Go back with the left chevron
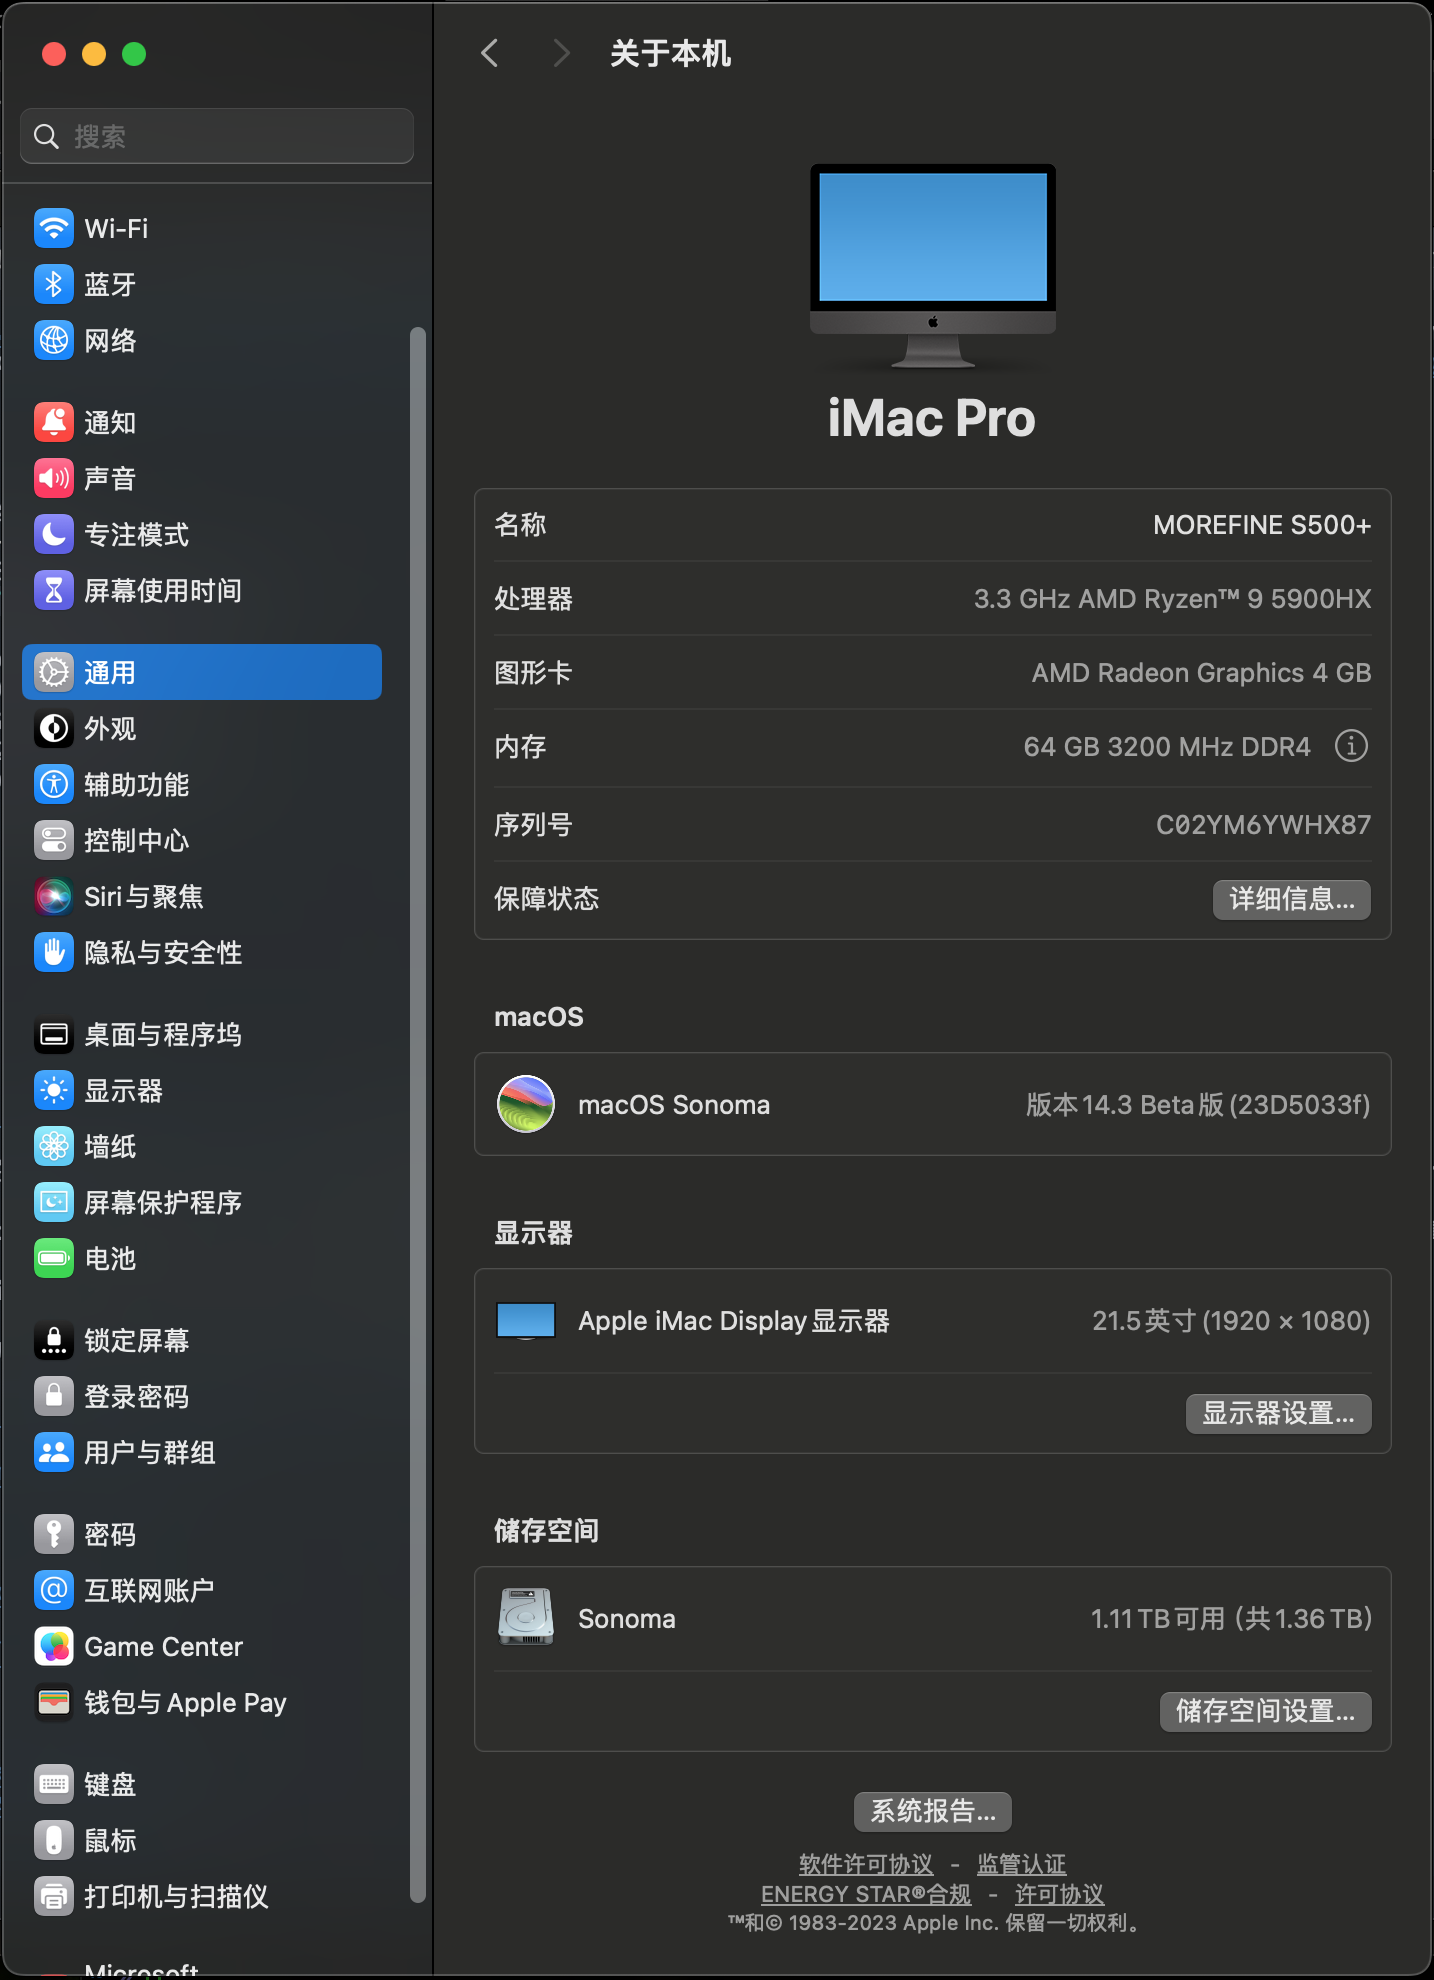Image resolution: width=1434 pixels, height=1980 pixels. click(x=490, y=53)
